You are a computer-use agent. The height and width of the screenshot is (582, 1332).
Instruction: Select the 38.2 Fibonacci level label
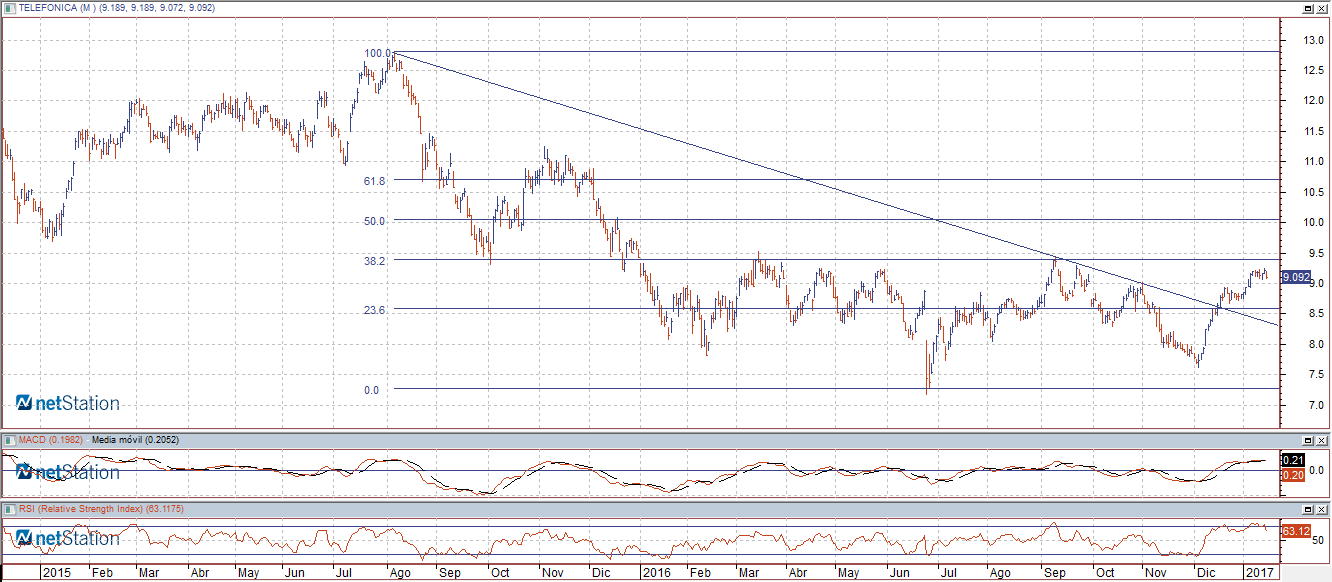(375, 261)
